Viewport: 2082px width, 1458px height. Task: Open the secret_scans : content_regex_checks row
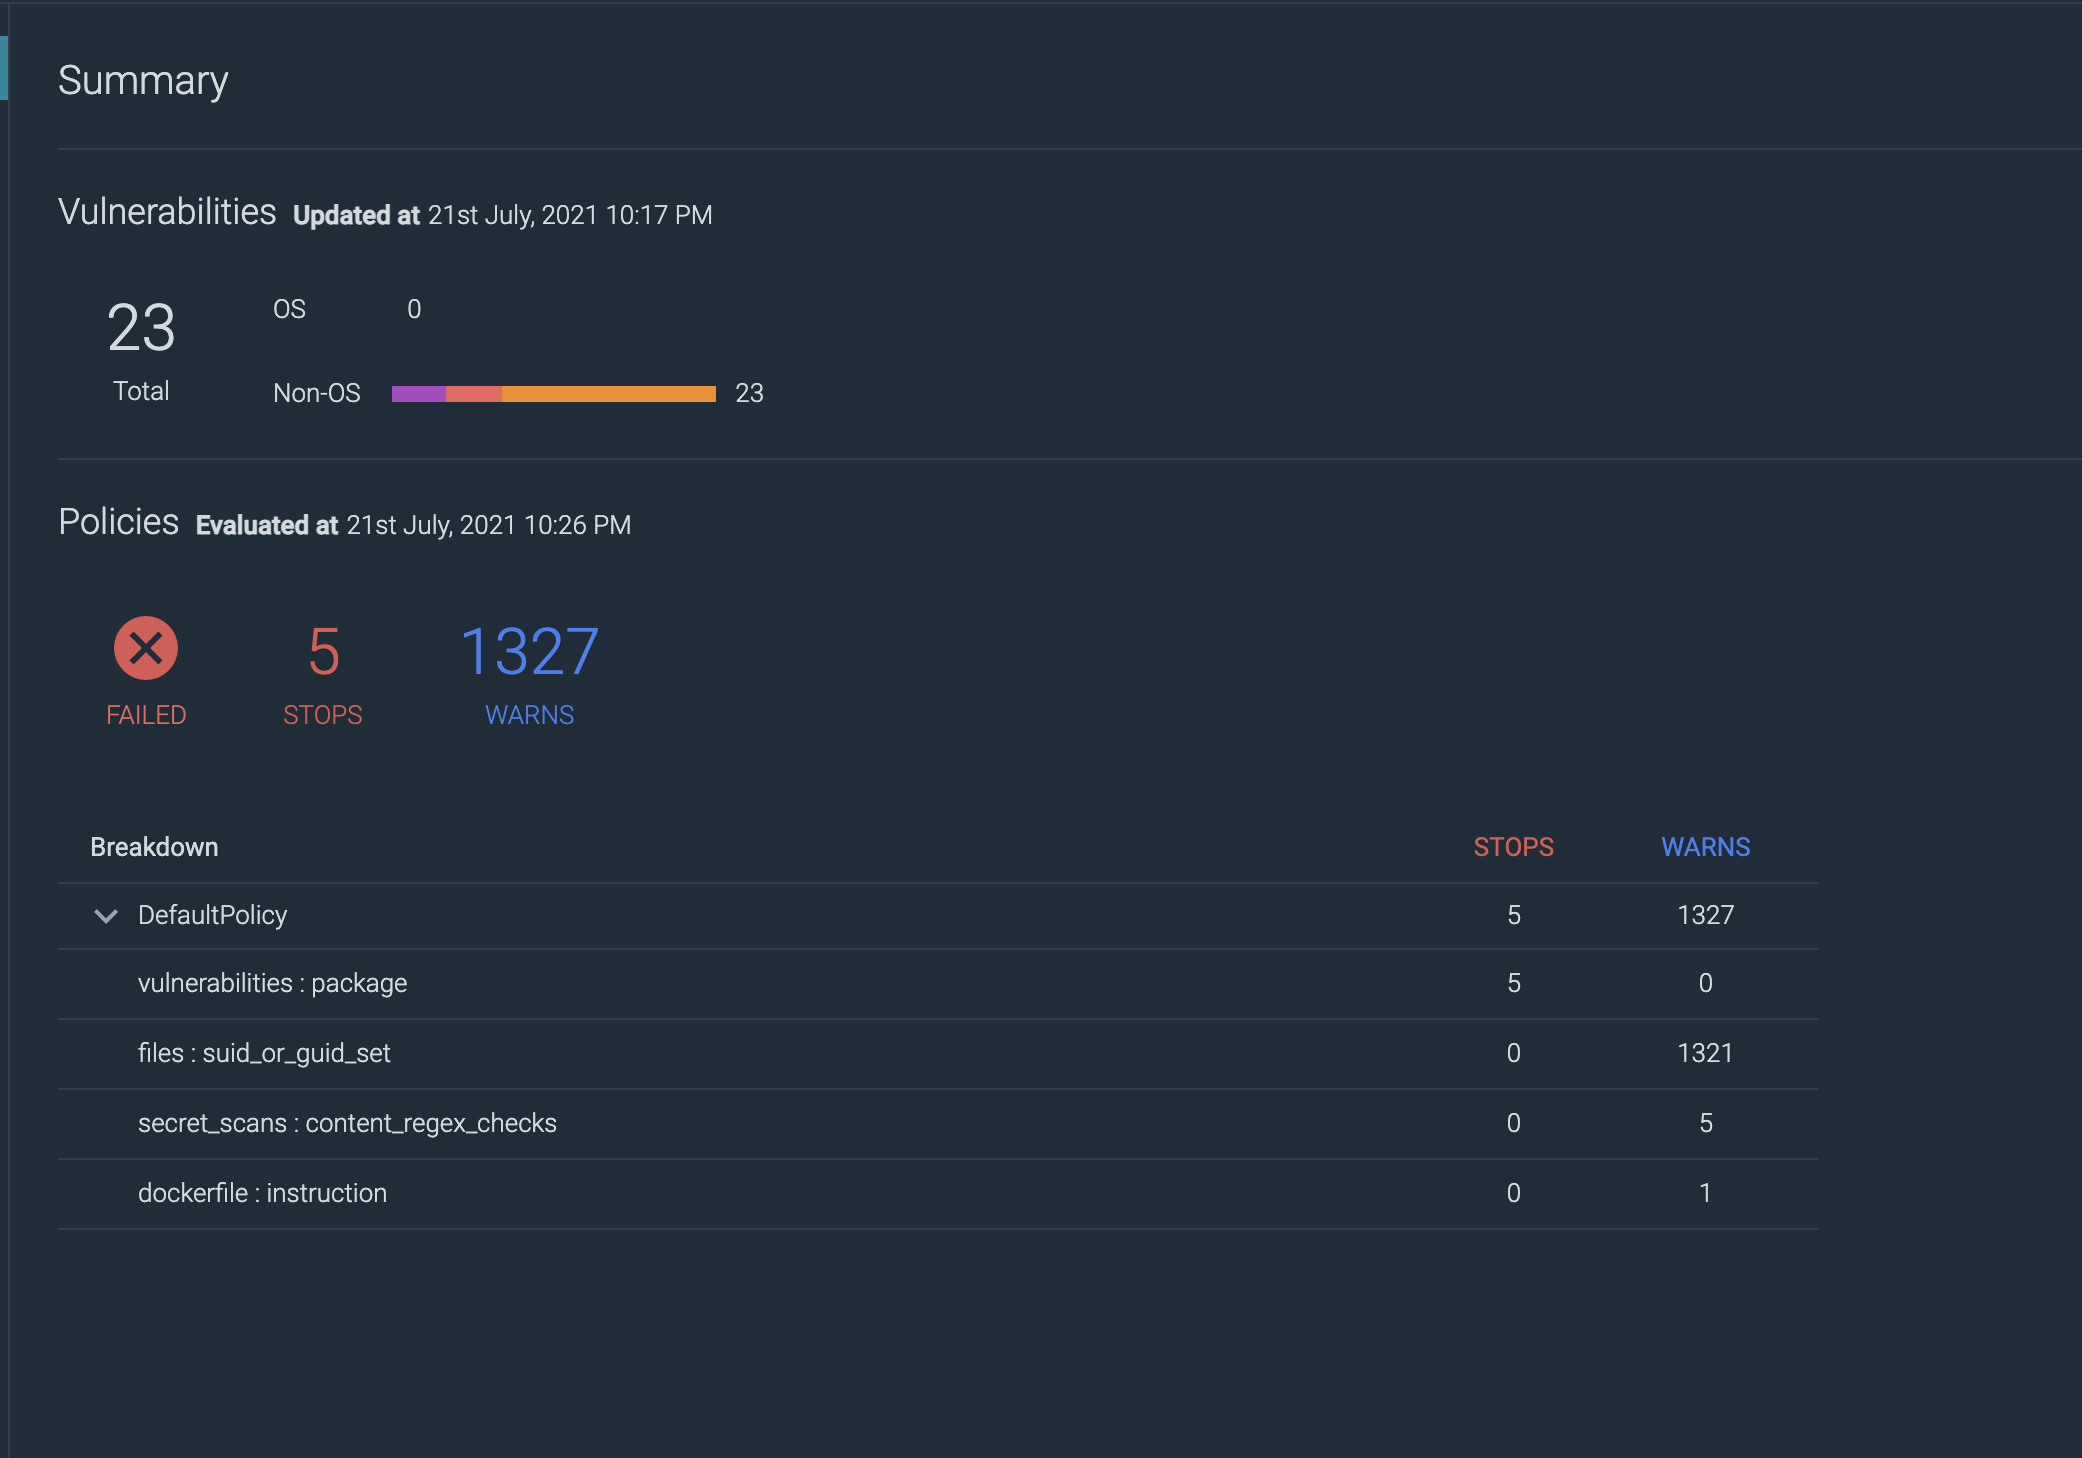(x=938, y=1124)
